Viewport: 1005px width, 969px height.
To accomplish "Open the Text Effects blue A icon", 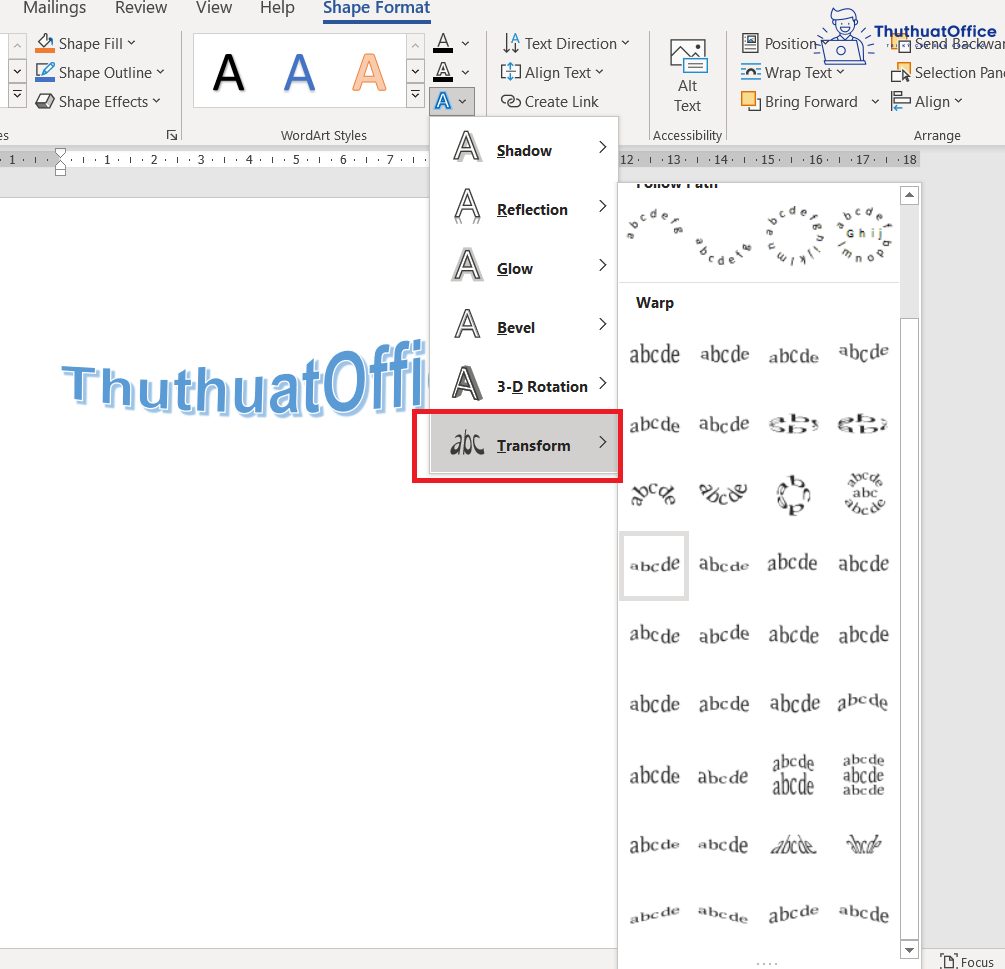I will [443, 101].
